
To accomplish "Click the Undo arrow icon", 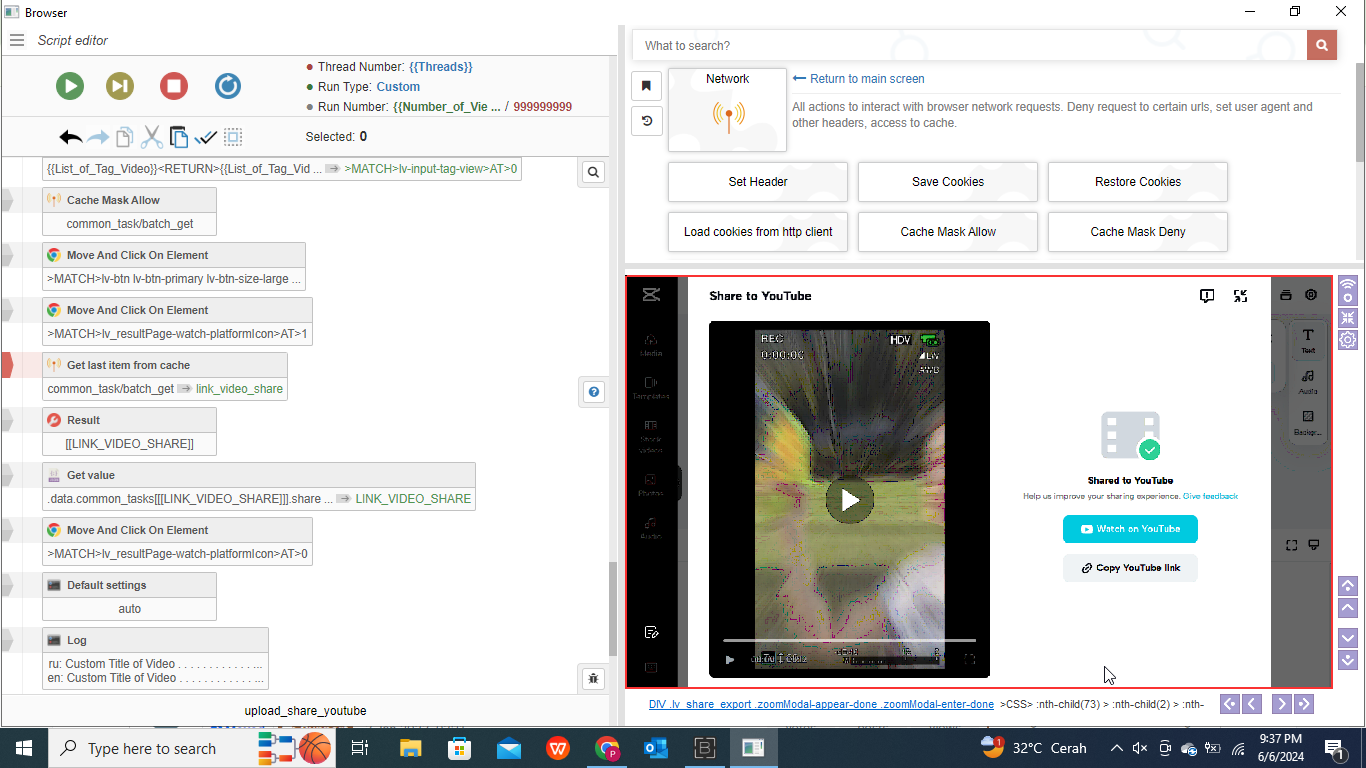I will [71, 137].
